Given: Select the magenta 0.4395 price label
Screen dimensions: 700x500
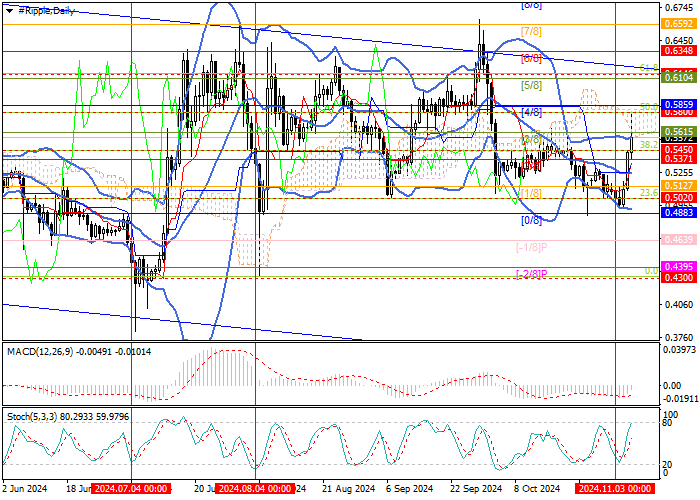Looking at the screenshot, I should click(679, 267).
